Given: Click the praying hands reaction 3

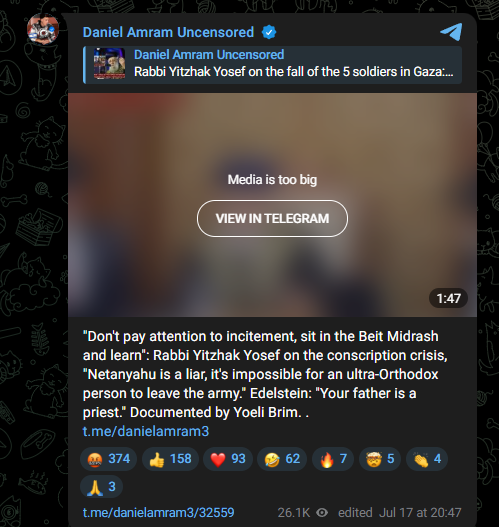Looking at the screenshot, I should pos(101,486).
